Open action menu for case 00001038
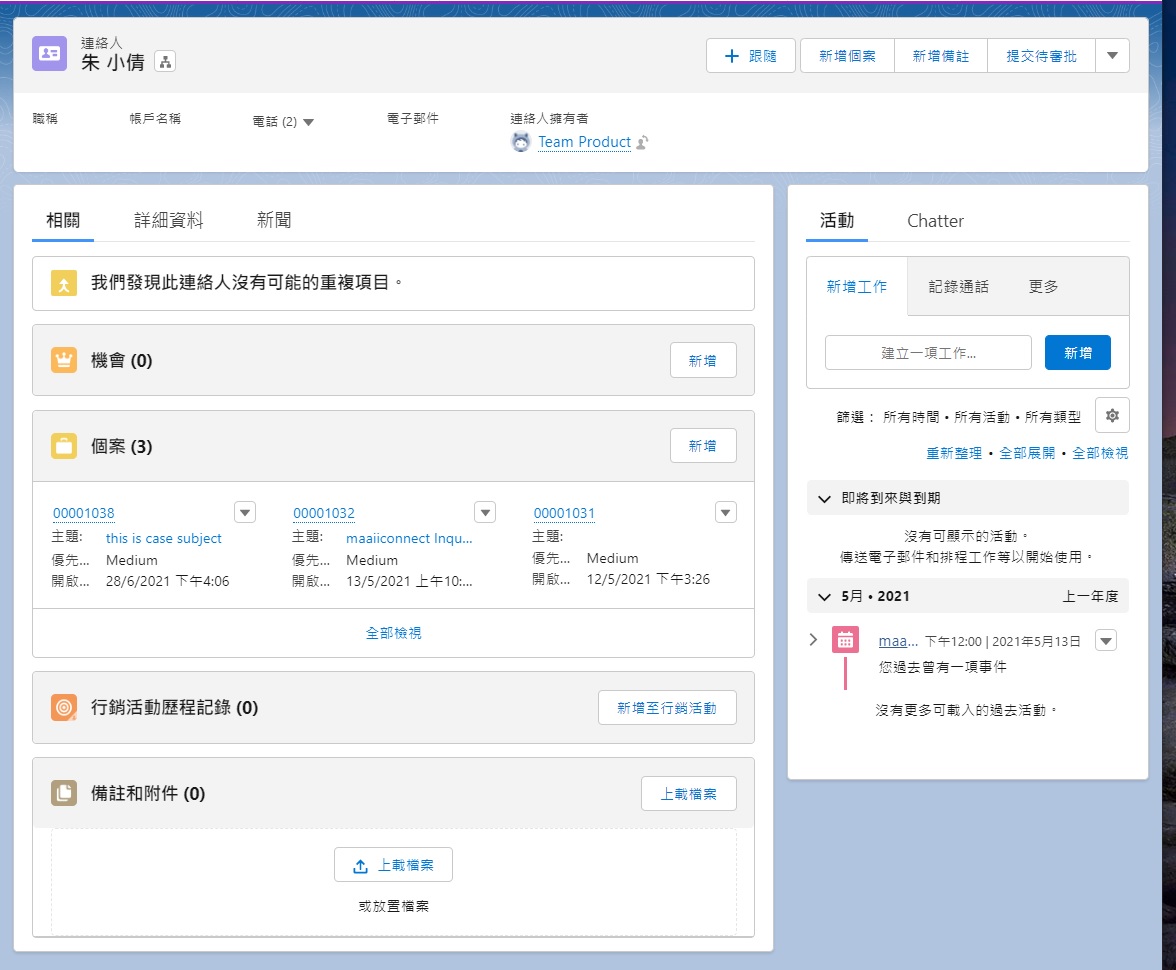1176x970 pixels. 245,512
